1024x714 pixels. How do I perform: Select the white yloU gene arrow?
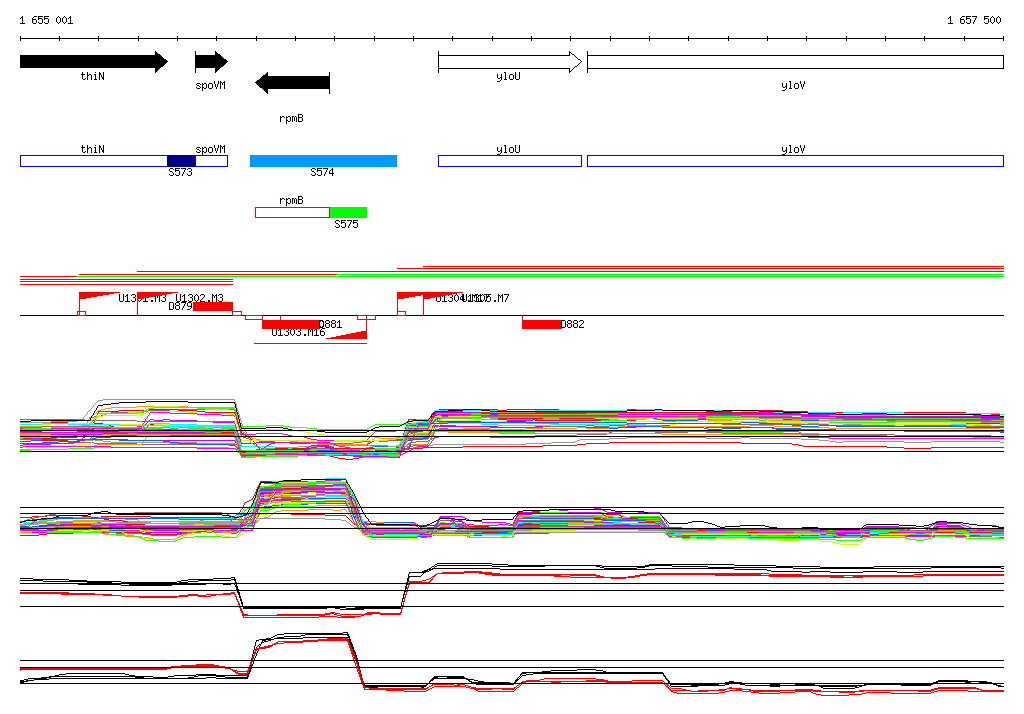(x=510, y=62)
